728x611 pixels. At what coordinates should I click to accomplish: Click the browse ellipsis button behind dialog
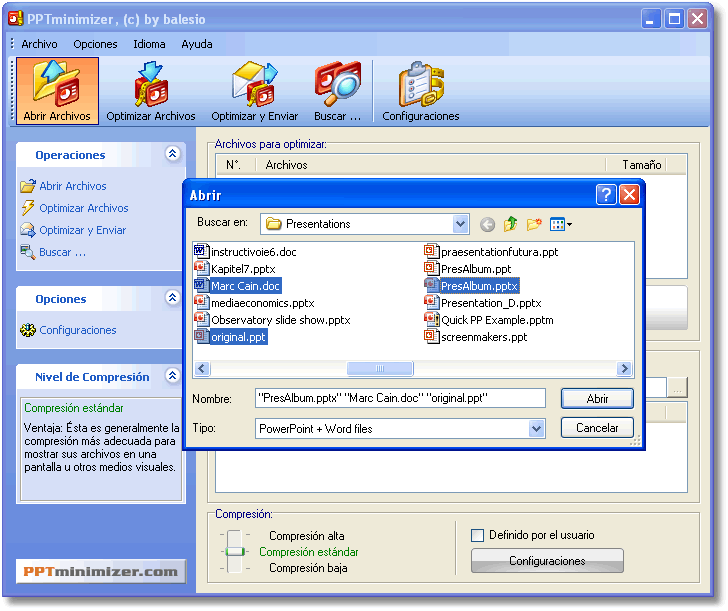tap(677, 388)
